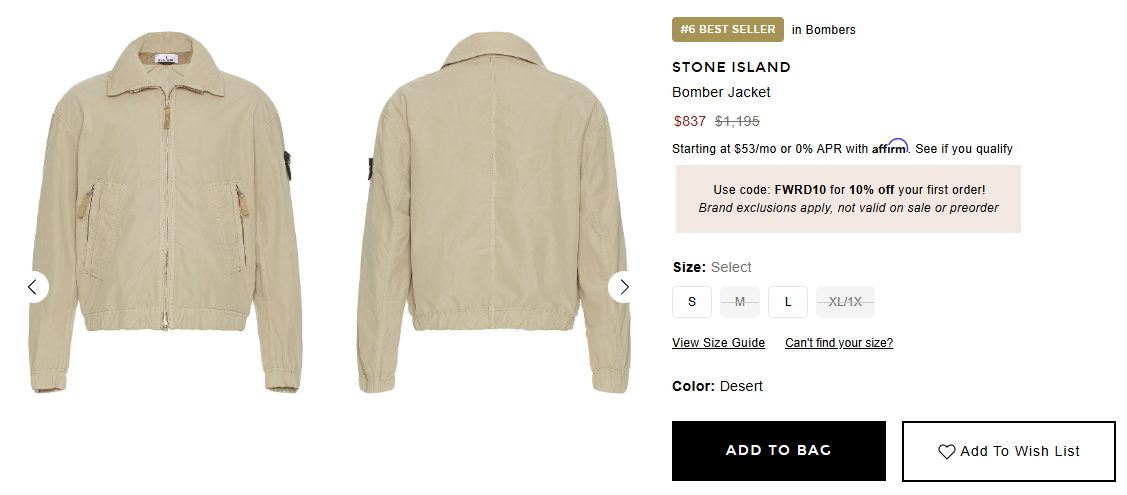Show the previous product image arrow
1127x495 pixels.
click(x=32, y=287)
